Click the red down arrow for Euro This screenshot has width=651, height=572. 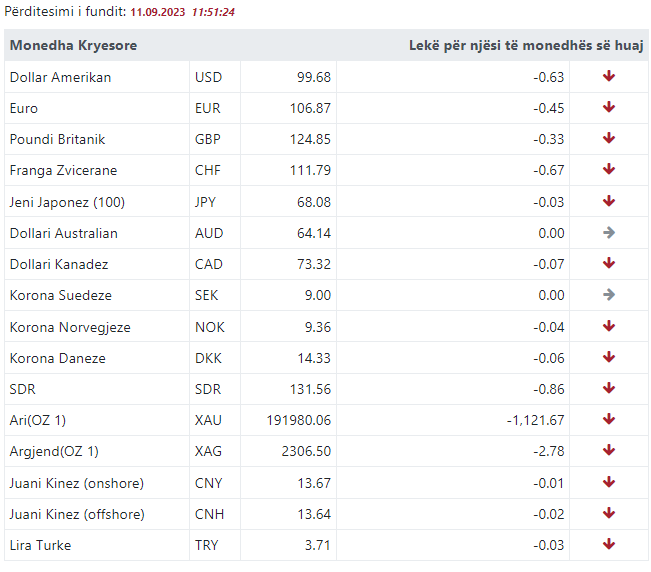pos(609,108)
